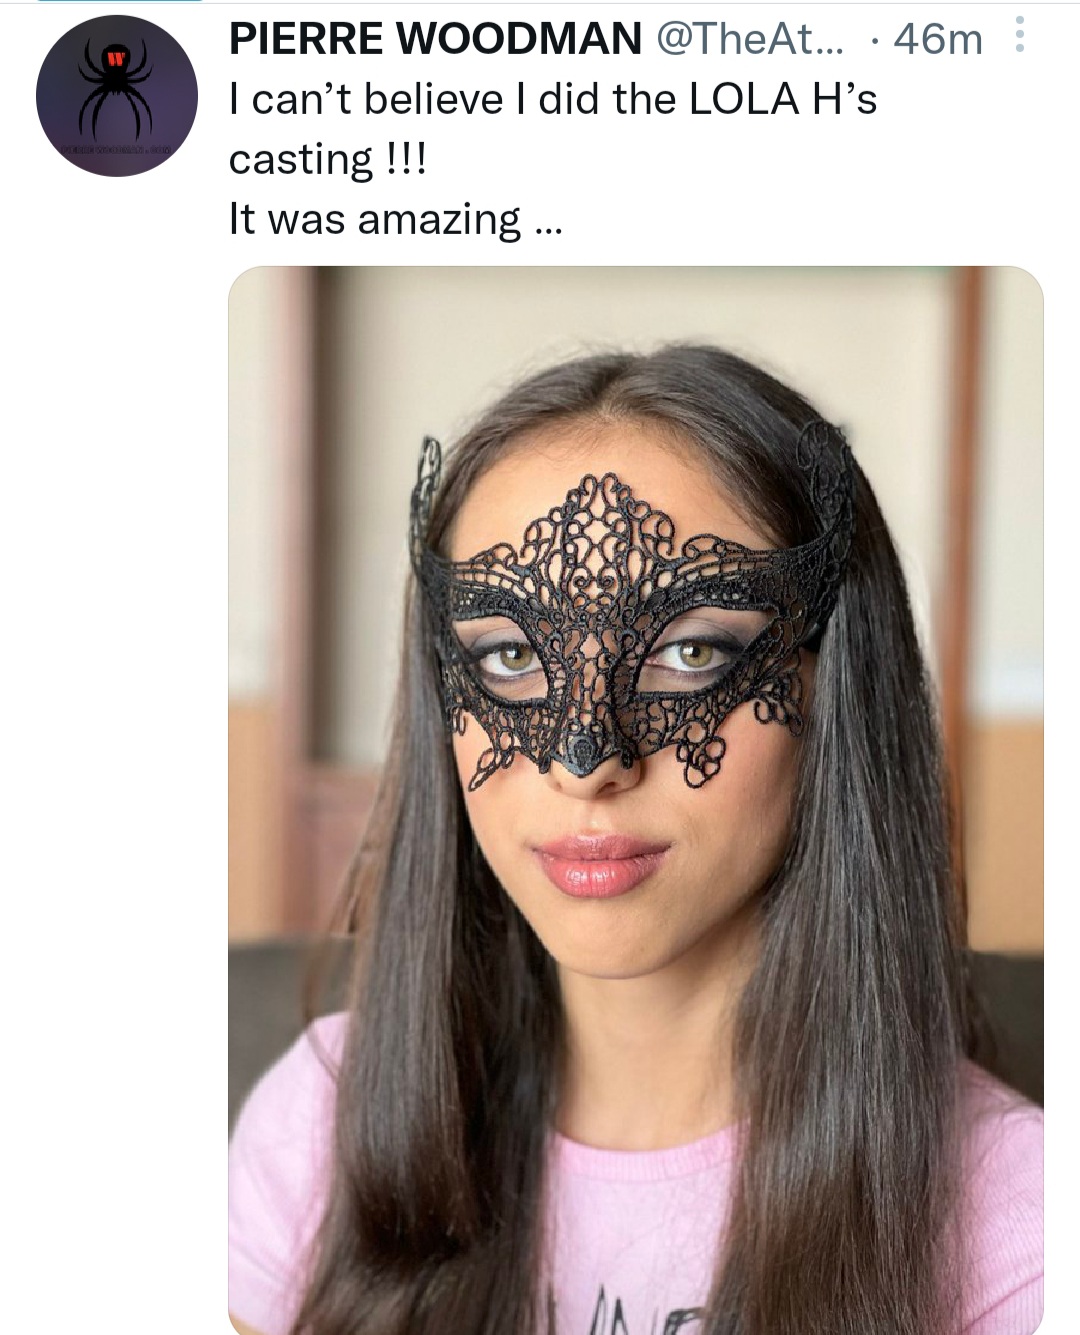The width and height of the screenshot is (1080, 1335).
Task: Click the tweet text about casting
Action: pos(552,128)
